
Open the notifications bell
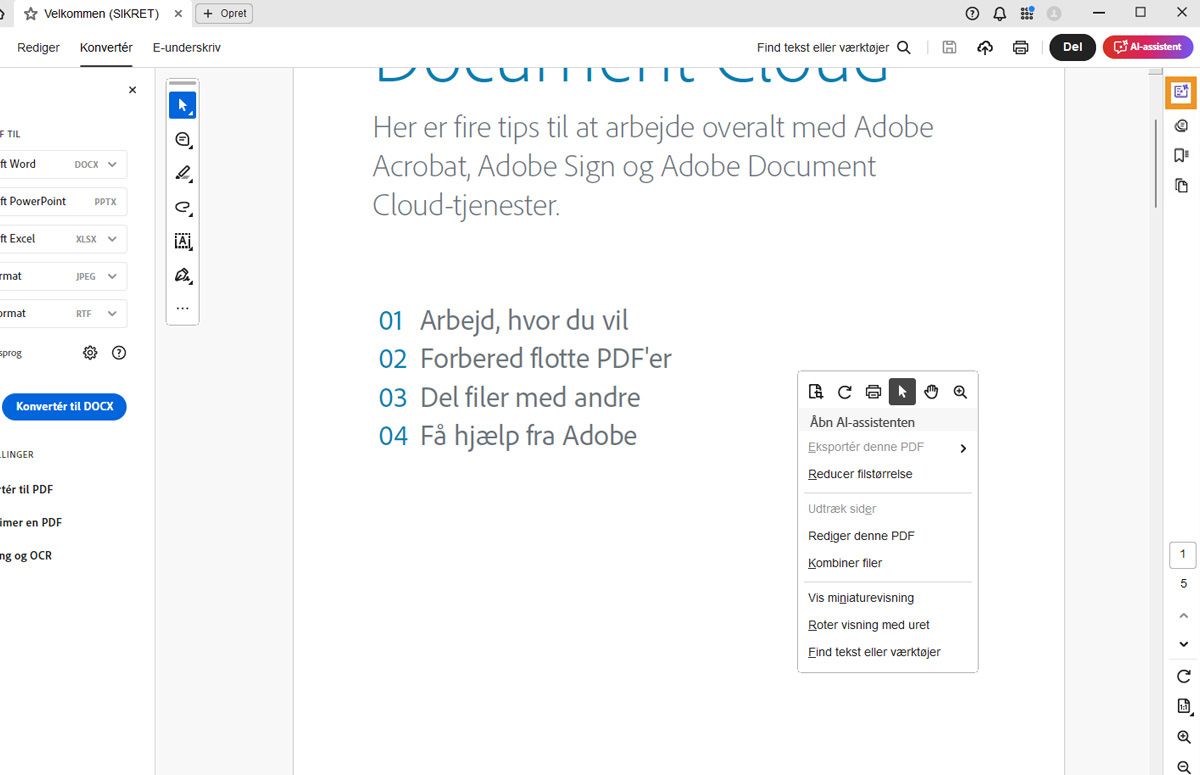tap(1000, 13)
